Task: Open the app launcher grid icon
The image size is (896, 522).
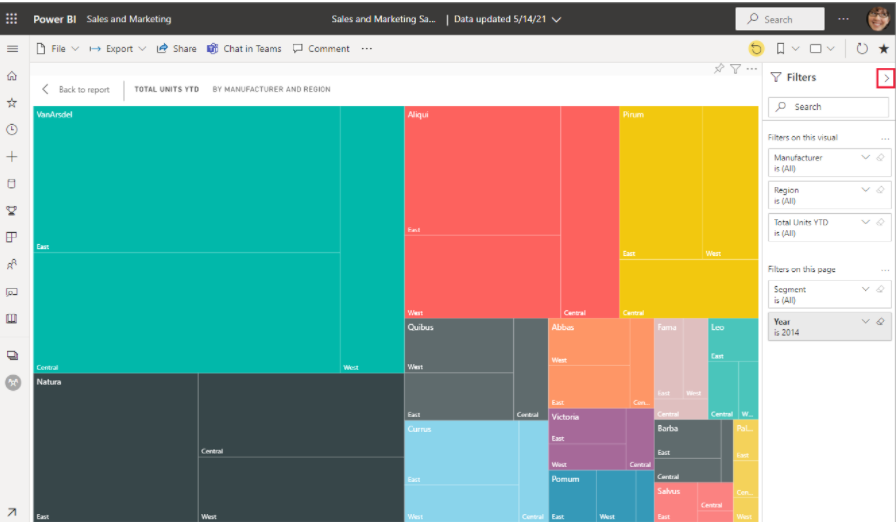Action: click(x=11, y=19)
